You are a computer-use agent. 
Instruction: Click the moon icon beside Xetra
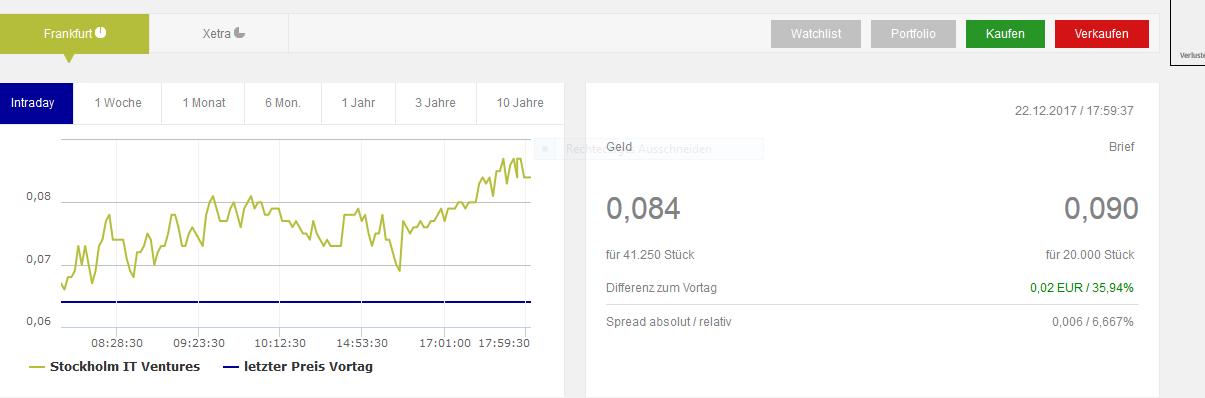click(x=239, y=33)
